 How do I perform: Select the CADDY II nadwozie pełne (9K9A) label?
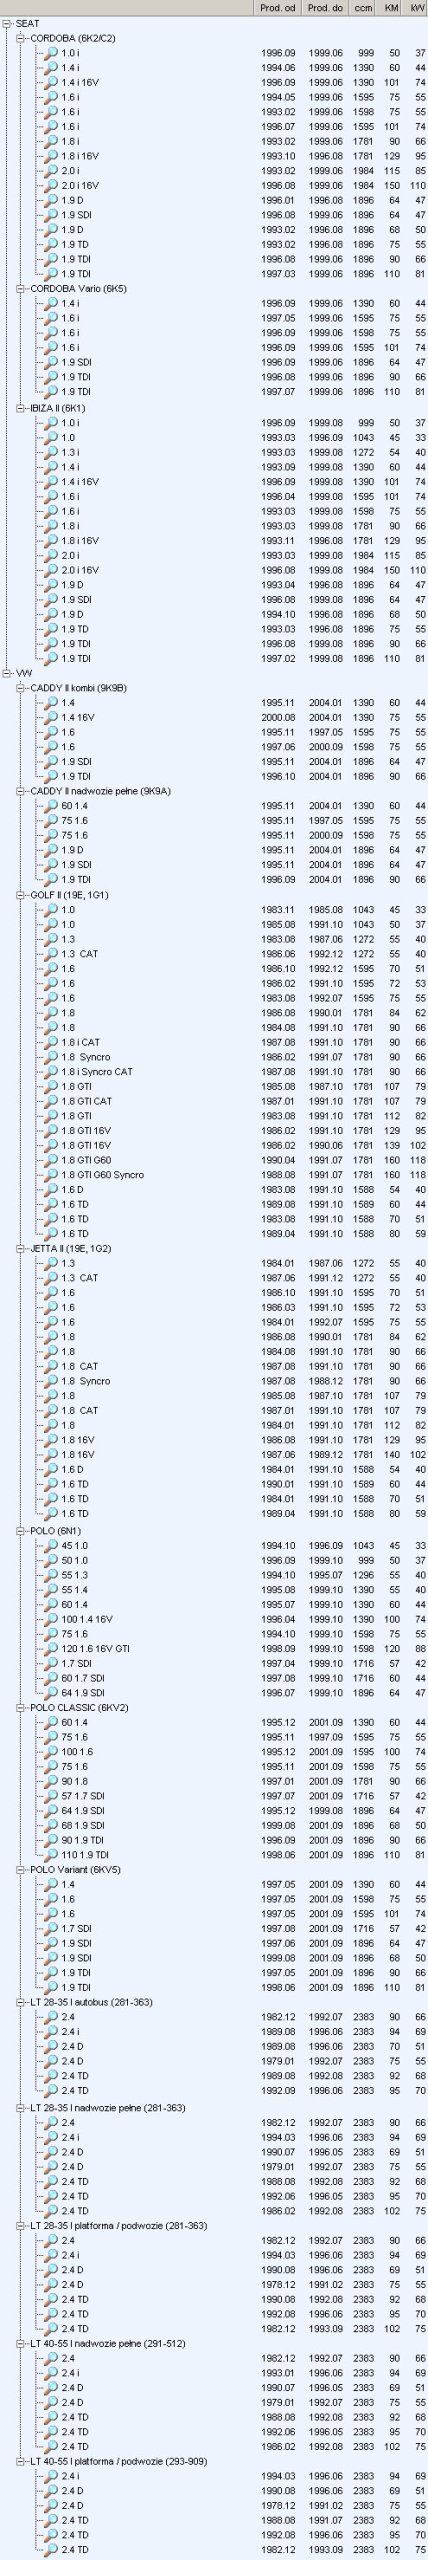coord(100,791)
